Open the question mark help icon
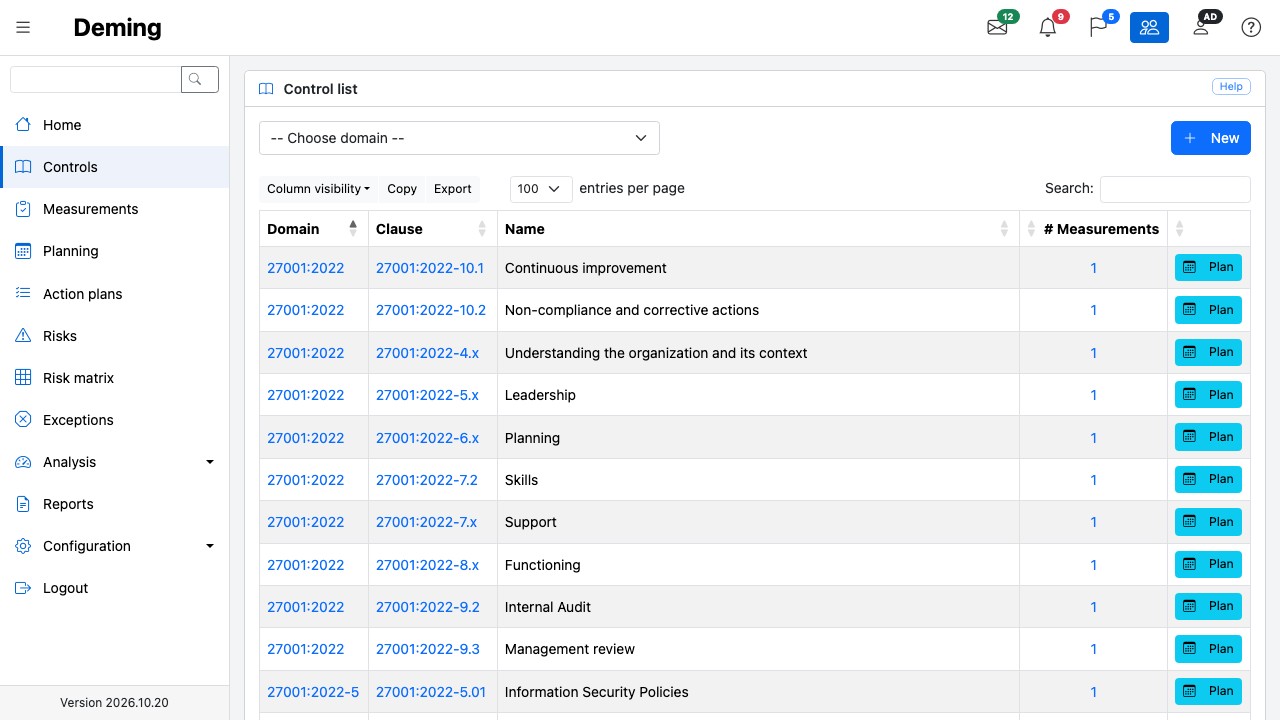Viewport: 1280px width, 720px height. (x=1251, y=28)
